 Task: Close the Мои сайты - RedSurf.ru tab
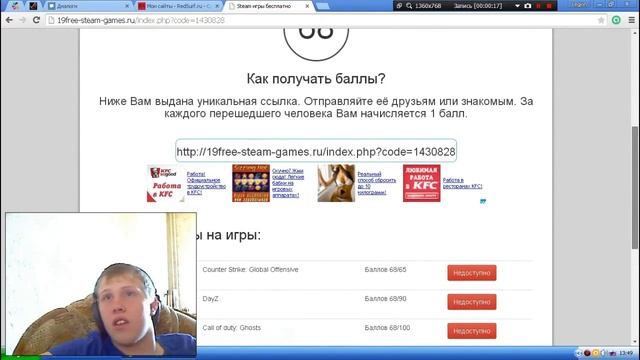tap(217, 6)
